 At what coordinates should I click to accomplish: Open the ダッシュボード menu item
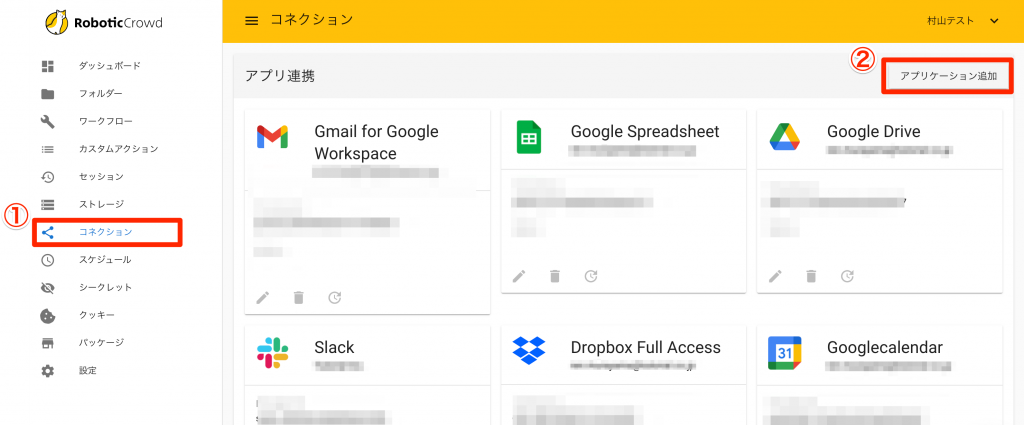[110, 66]
